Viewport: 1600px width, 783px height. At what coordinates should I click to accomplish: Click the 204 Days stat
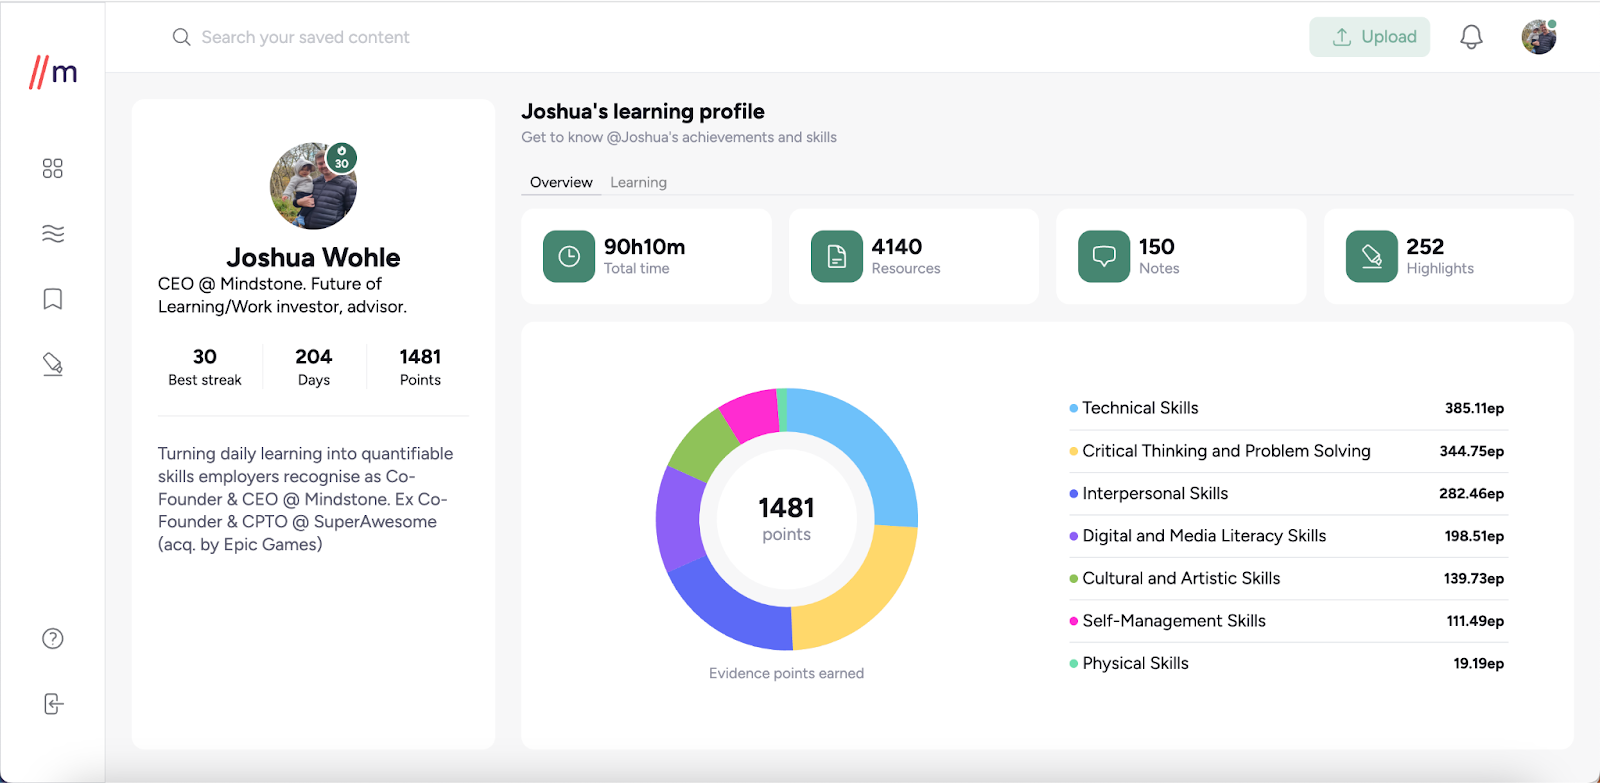click(x=314, y=367)
